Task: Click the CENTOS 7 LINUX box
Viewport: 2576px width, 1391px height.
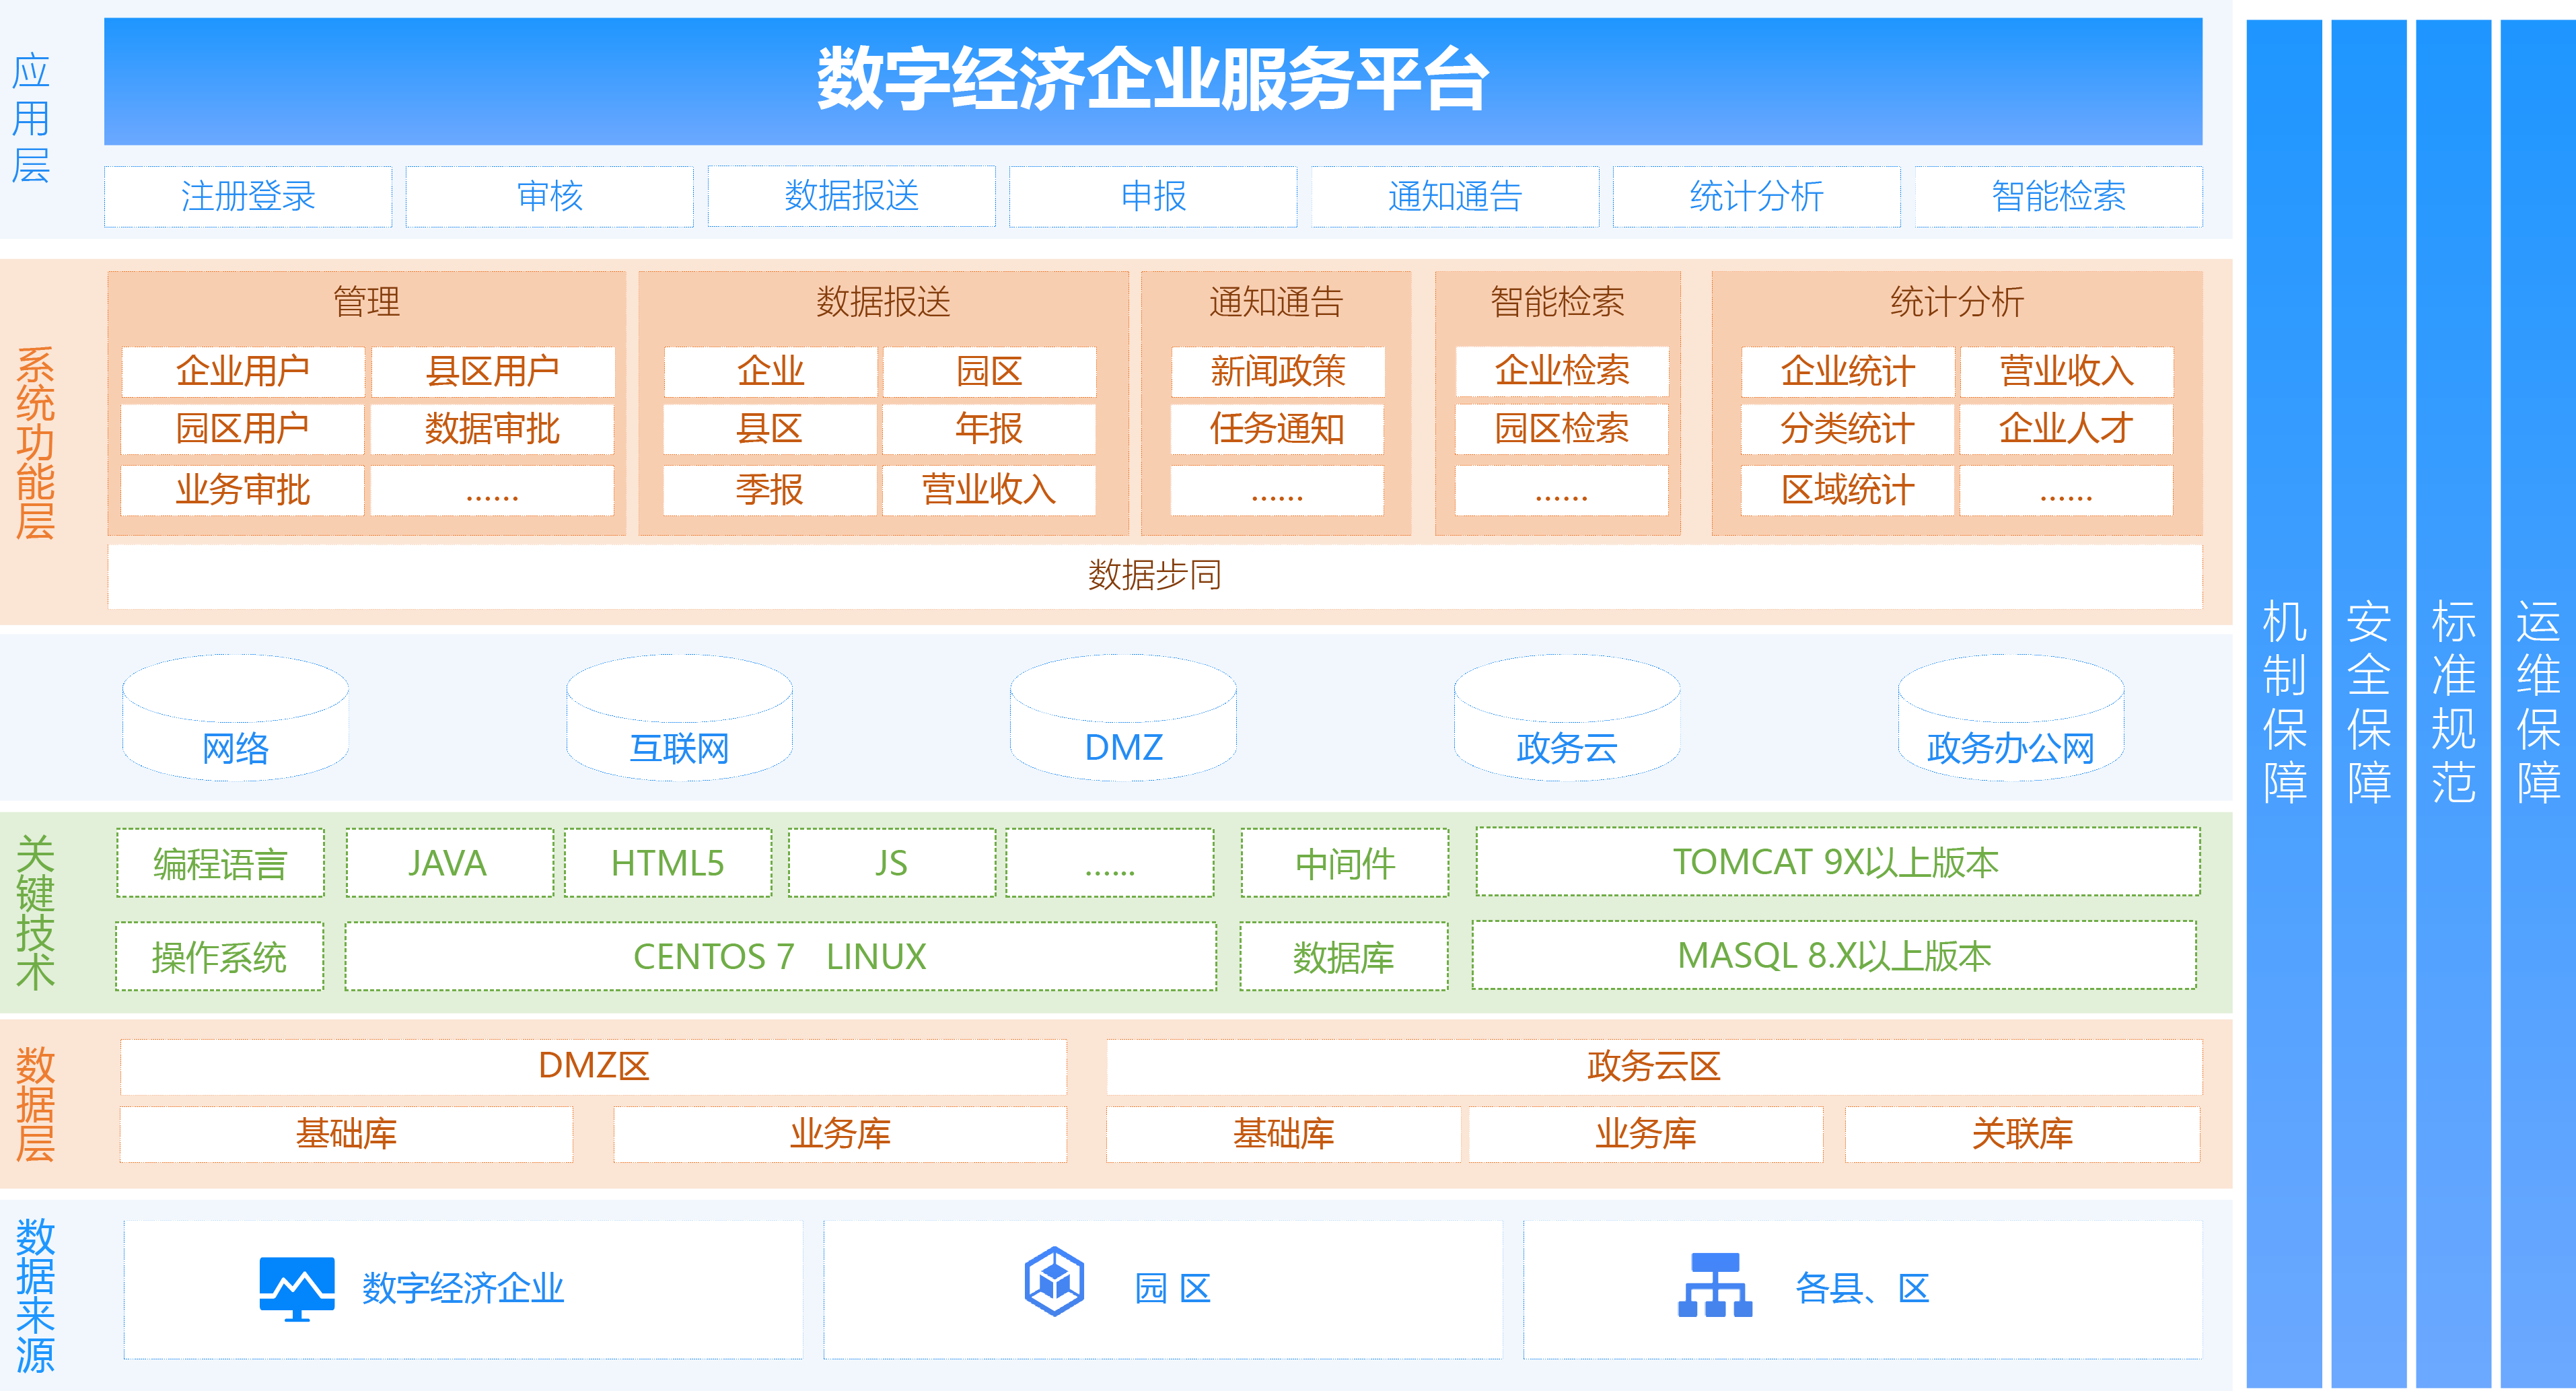Action: pyautogui.click(x=780, y=956)
